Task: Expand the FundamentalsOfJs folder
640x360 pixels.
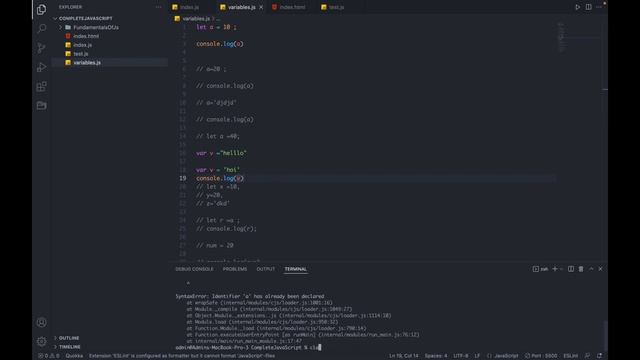Action: click(x=96, y=27)
